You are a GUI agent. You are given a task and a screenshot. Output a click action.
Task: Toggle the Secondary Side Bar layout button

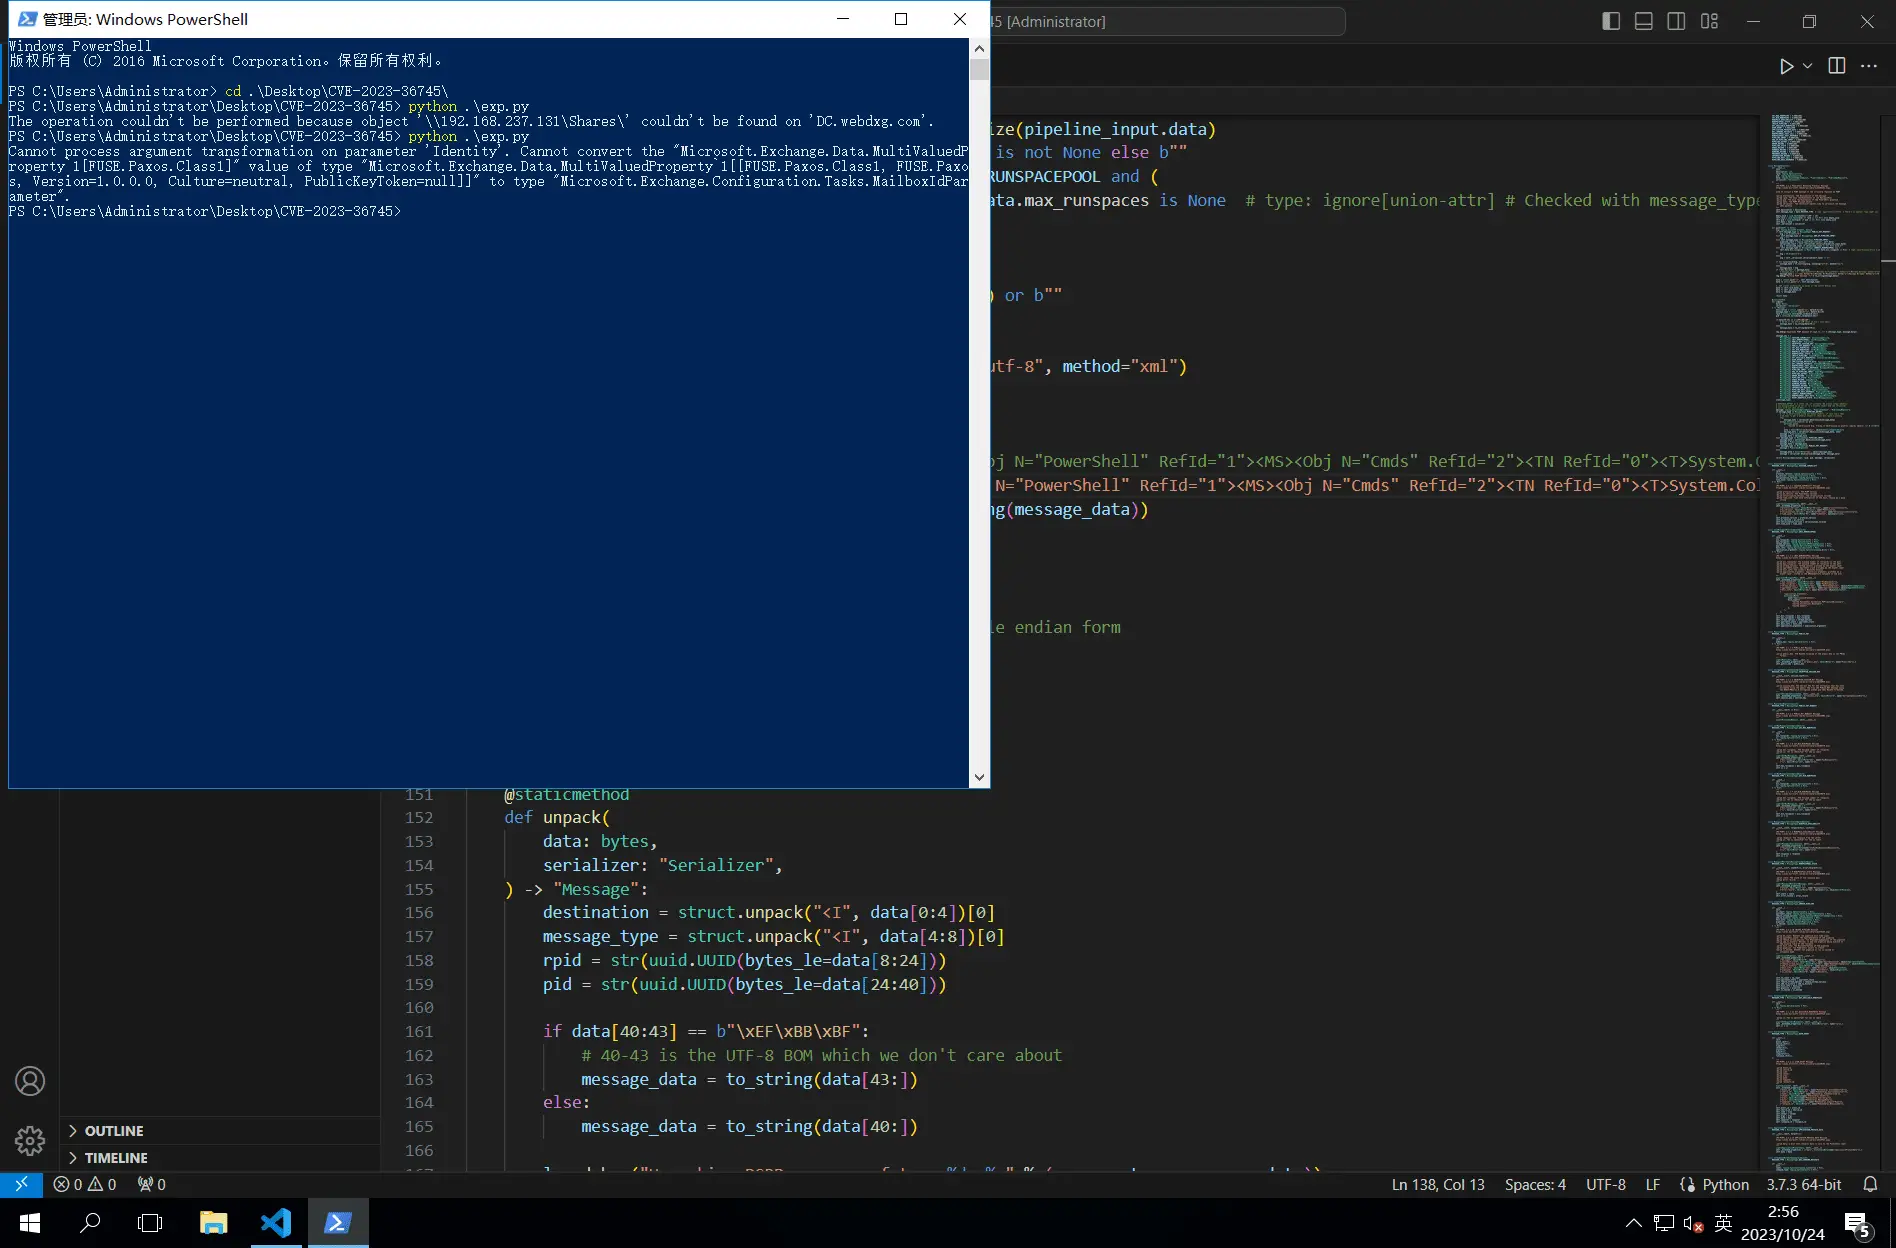tap(1677, 21)
